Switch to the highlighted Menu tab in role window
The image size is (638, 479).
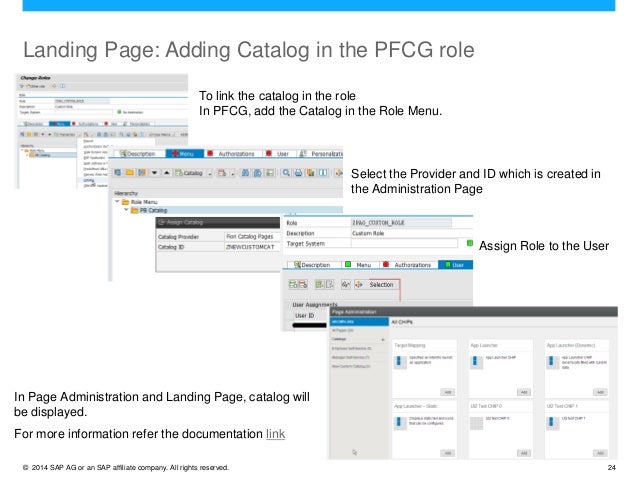[184, 153]
